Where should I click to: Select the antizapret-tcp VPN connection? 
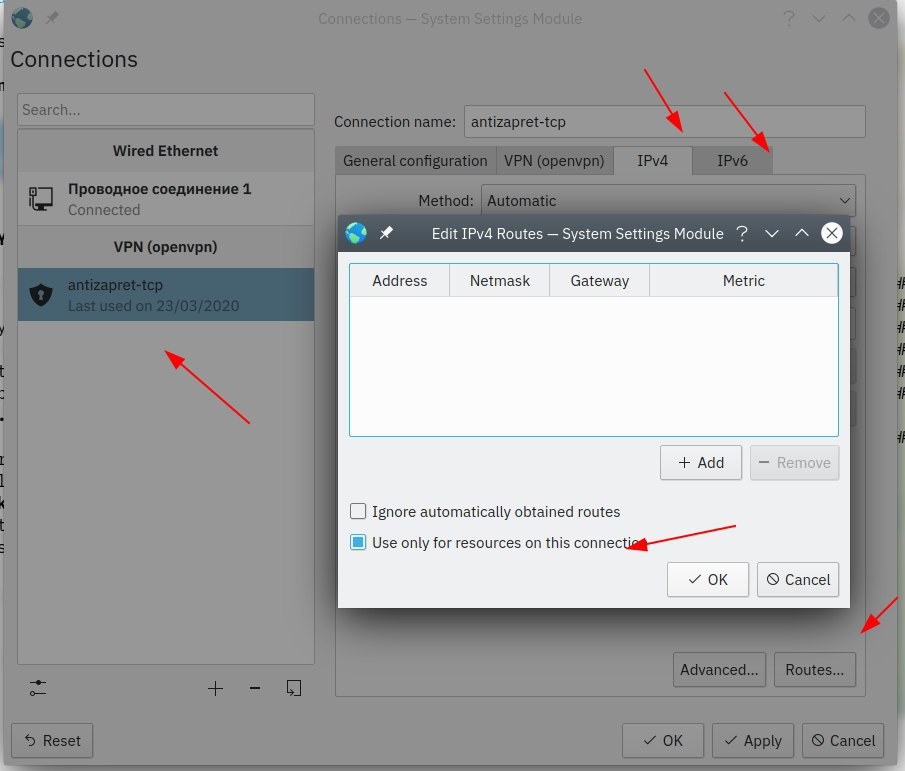pyautogui.click(x=166, y=294)
